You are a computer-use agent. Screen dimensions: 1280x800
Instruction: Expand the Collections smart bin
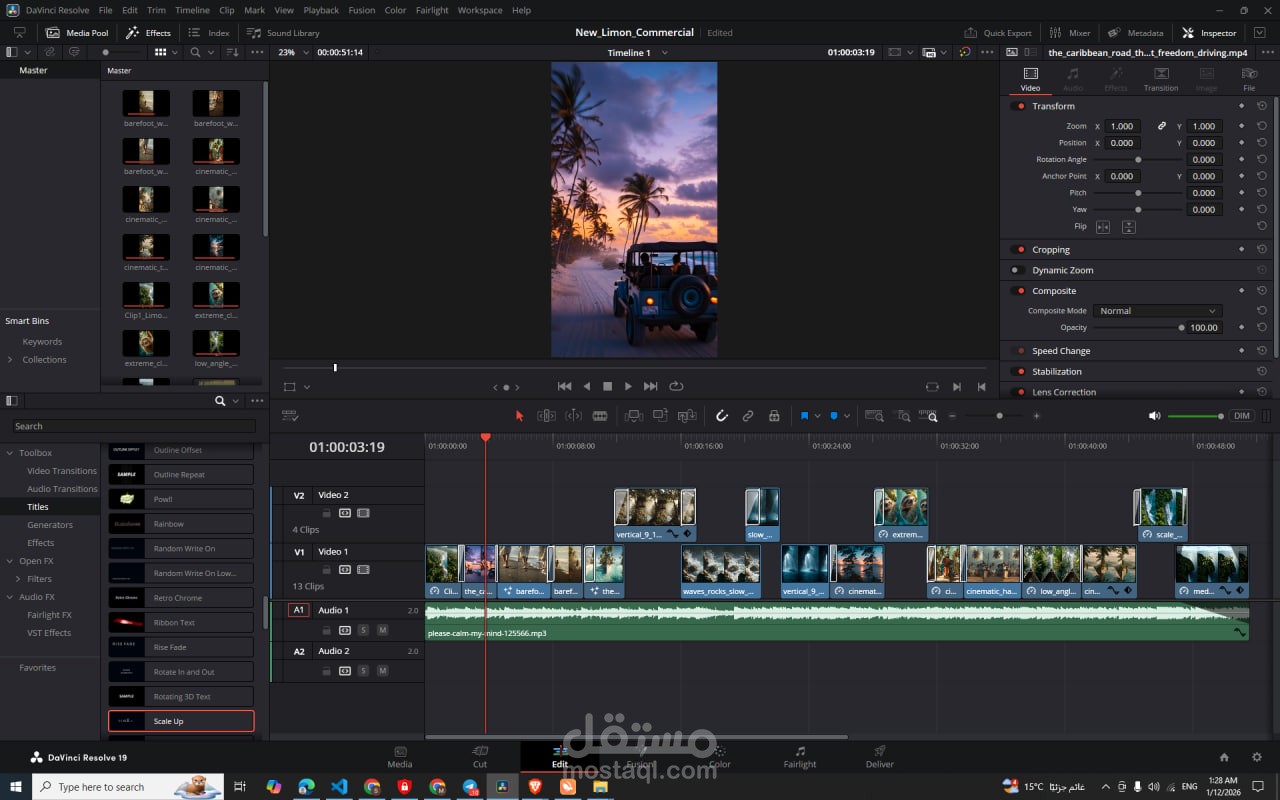10,360
